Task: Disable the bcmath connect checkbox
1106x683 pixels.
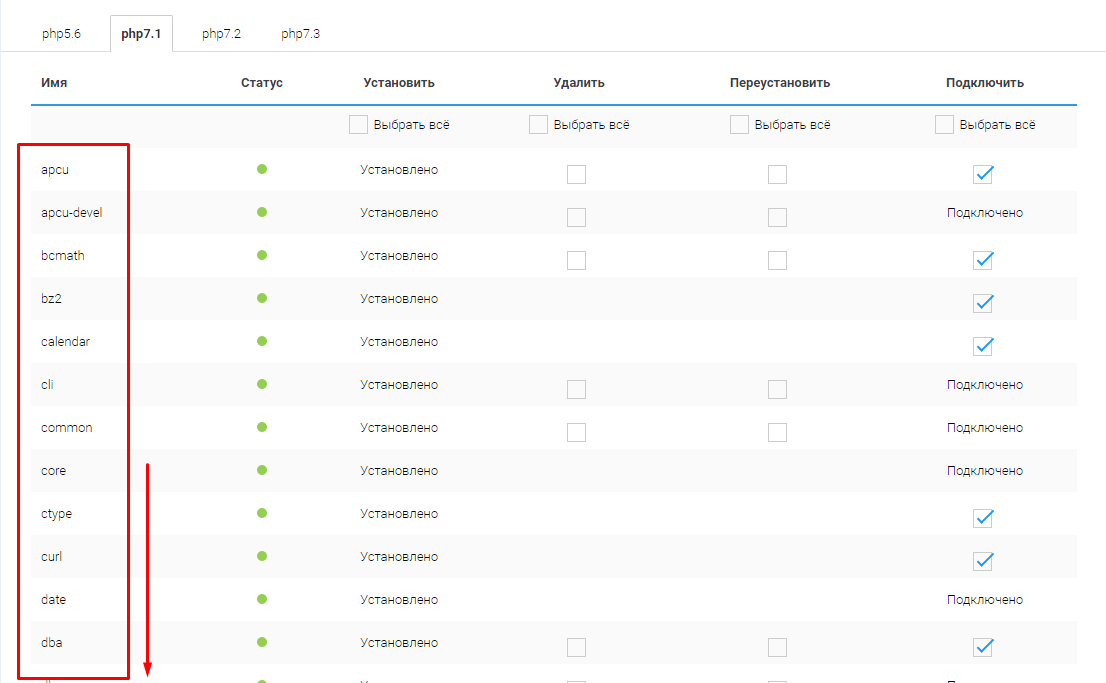Action: coord(983,260)
